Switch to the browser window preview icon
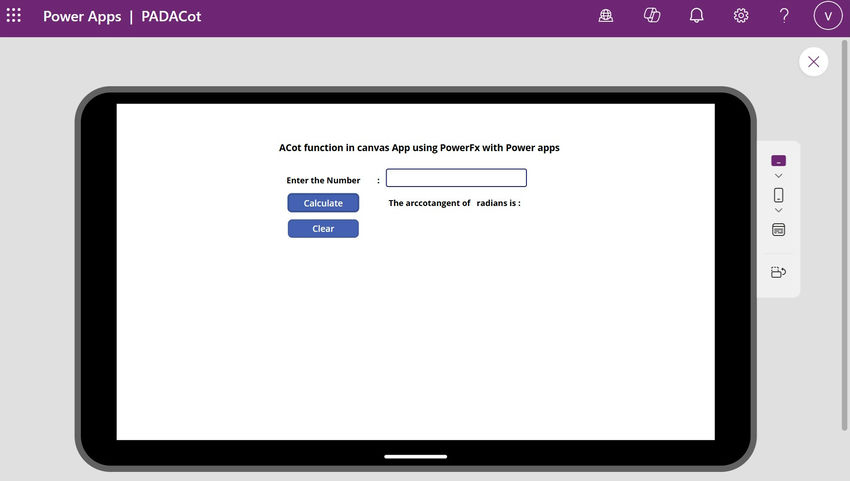Viewport: 850px width, 481px height. coord(778,229)
